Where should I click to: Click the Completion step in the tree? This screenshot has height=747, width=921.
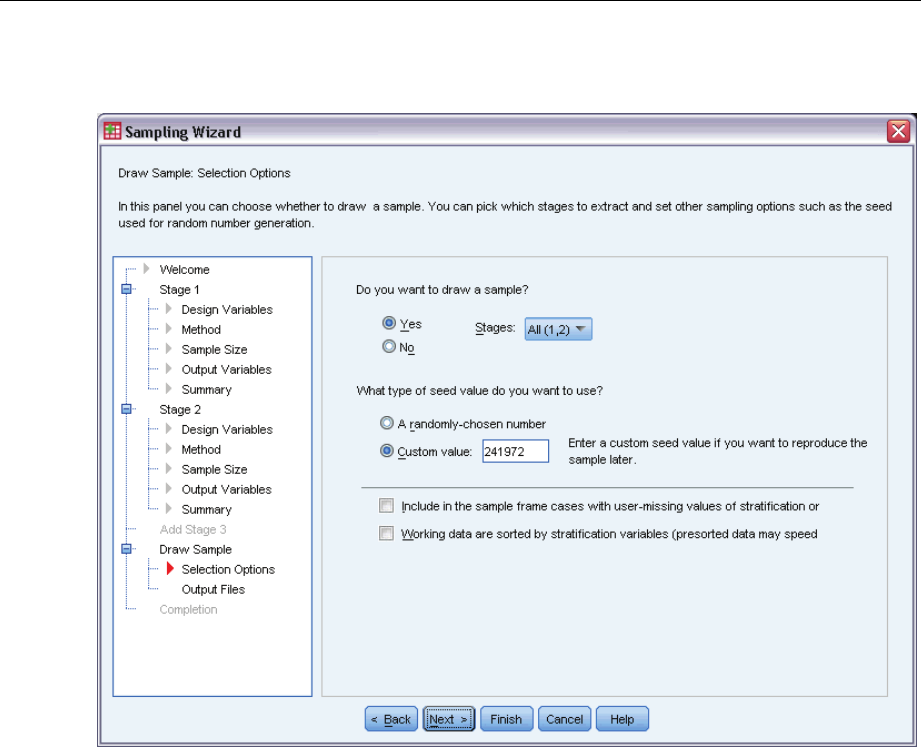click(x=188, y=609)
